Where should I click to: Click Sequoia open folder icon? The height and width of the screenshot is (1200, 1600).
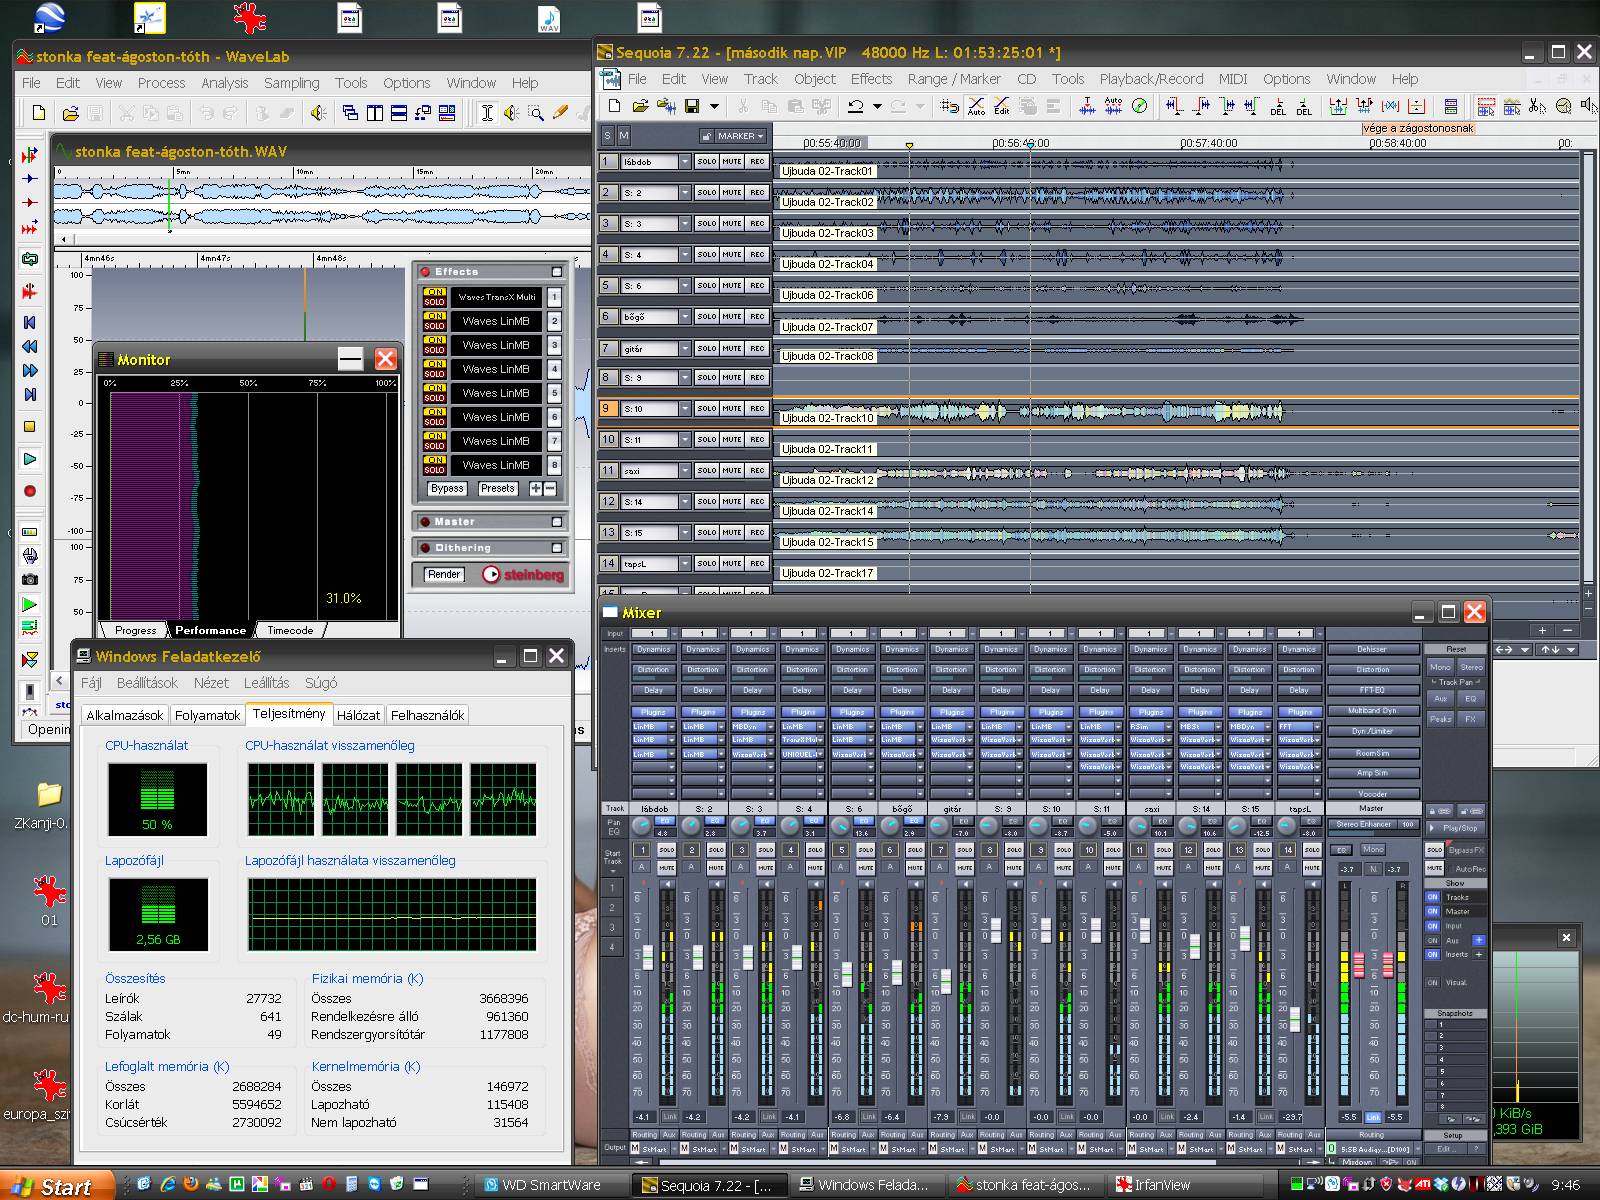640,105
